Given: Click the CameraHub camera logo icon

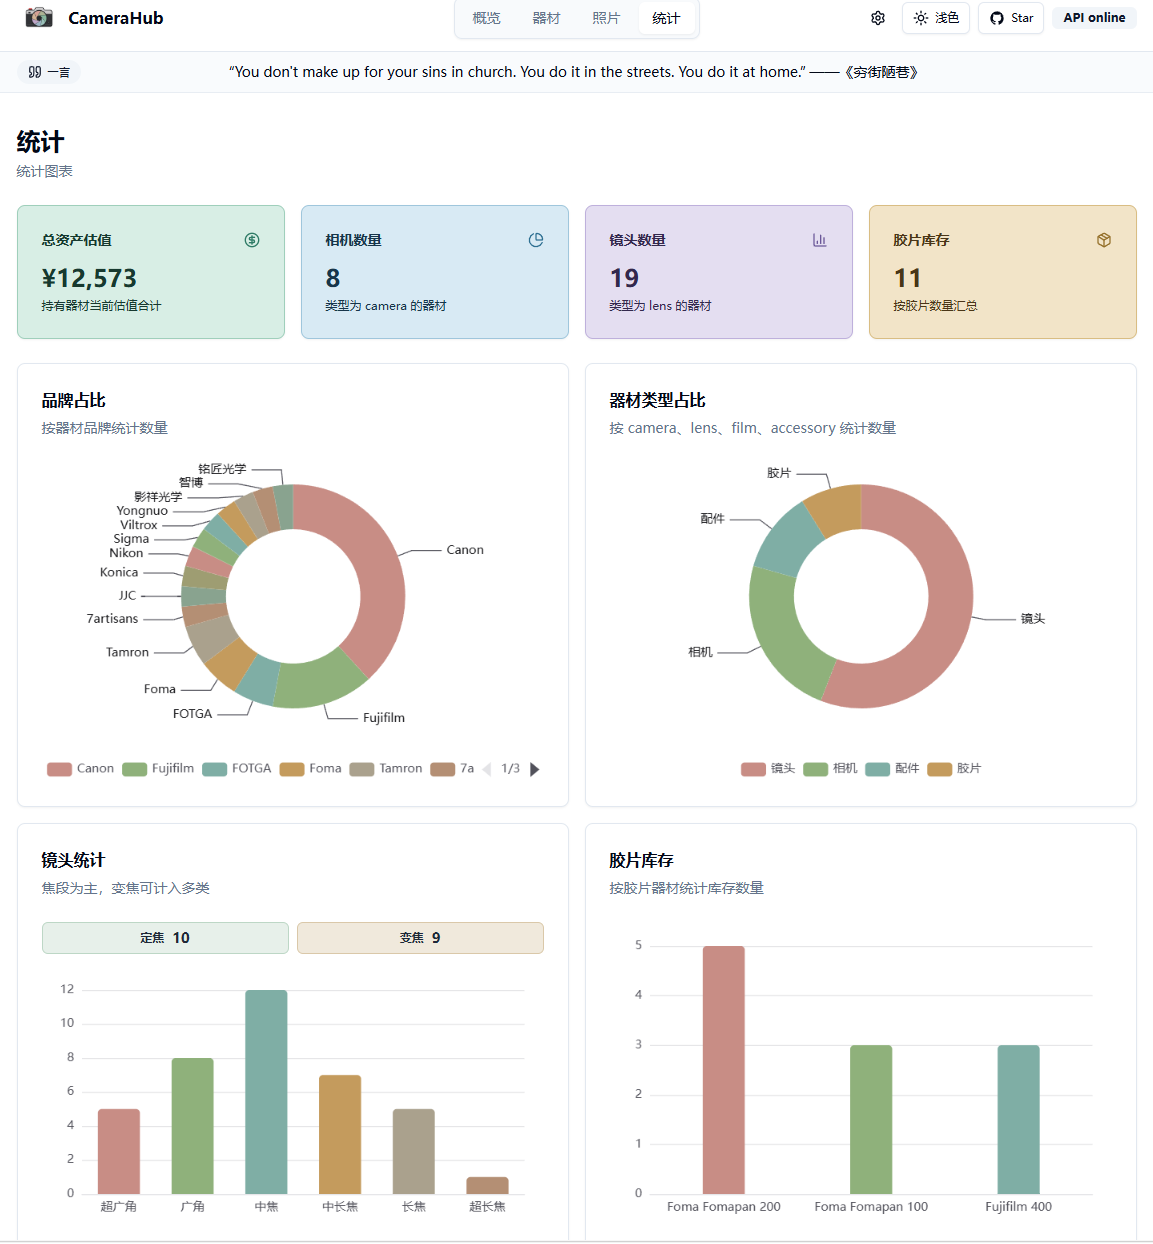Looking at the screenshot, I should click(39, 17).
